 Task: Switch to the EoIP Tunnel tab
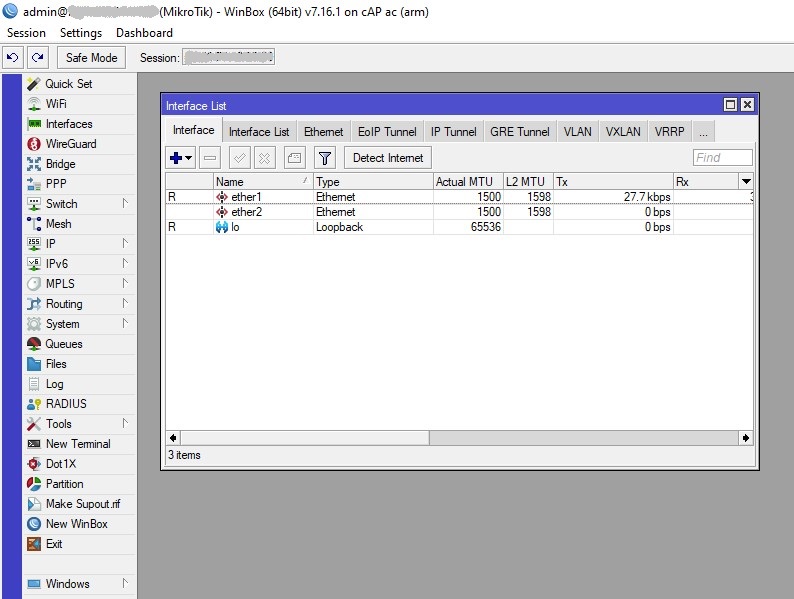(387, 132)
